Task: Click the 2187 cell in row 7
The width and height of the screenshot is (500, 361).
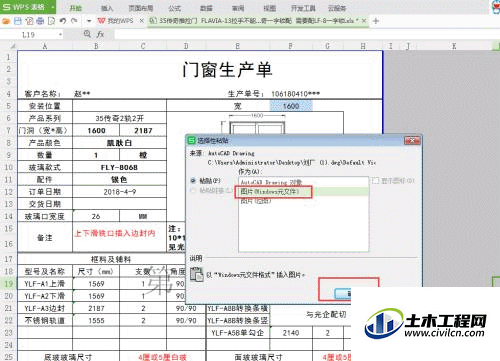Action: tap(143, 131)
